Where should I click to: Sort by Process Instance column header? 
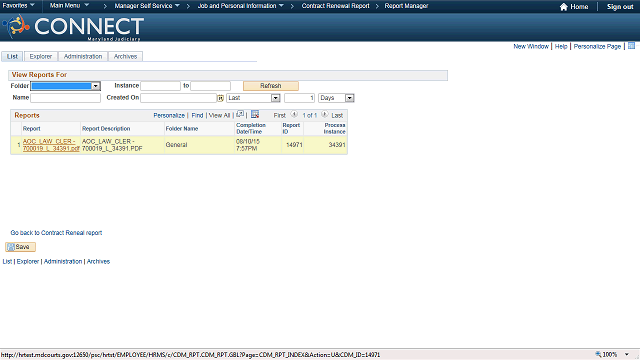335,129
